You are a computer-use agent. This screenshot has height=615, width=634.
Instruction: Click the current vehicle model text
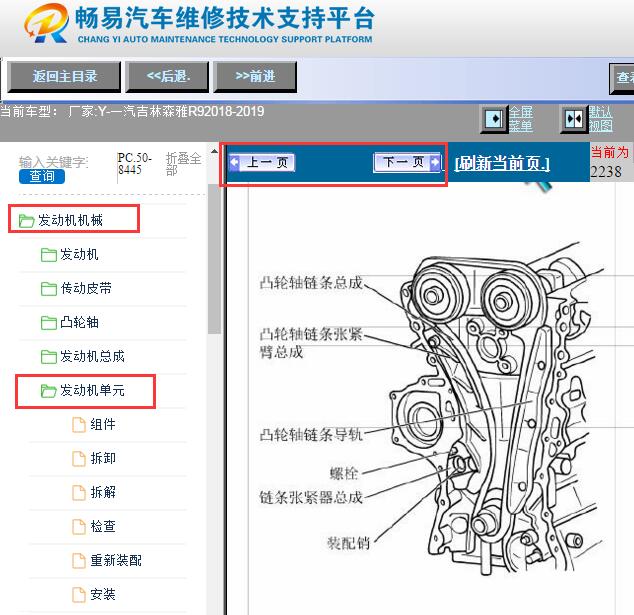click(132, 111)
